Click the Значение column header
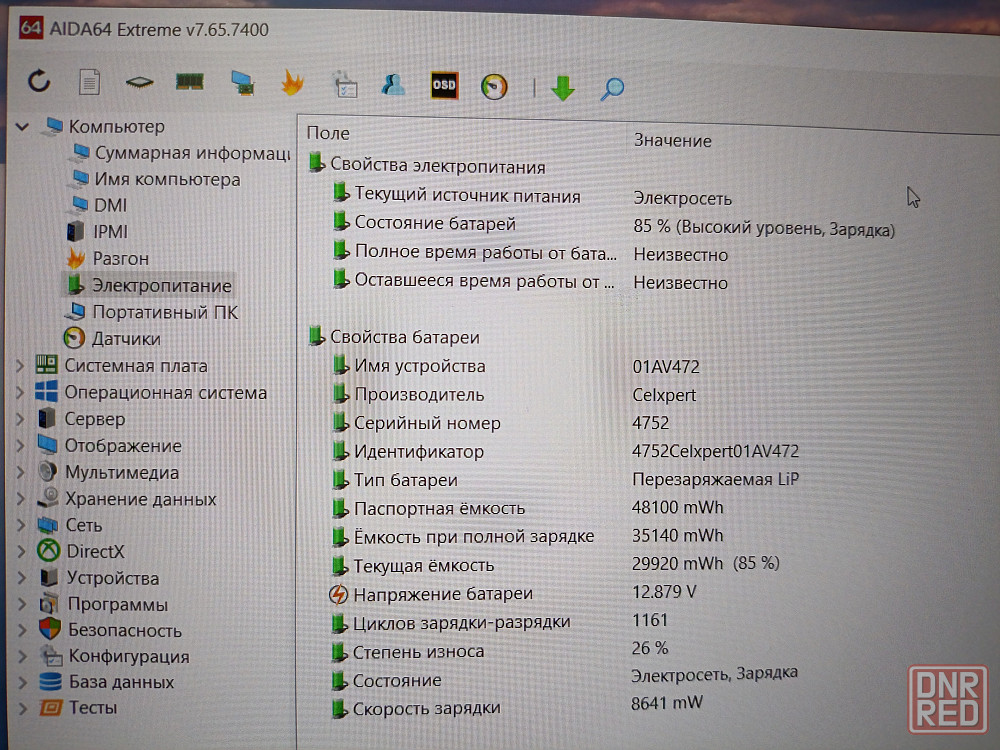1000x750 pixels. (x=672, y=141)
